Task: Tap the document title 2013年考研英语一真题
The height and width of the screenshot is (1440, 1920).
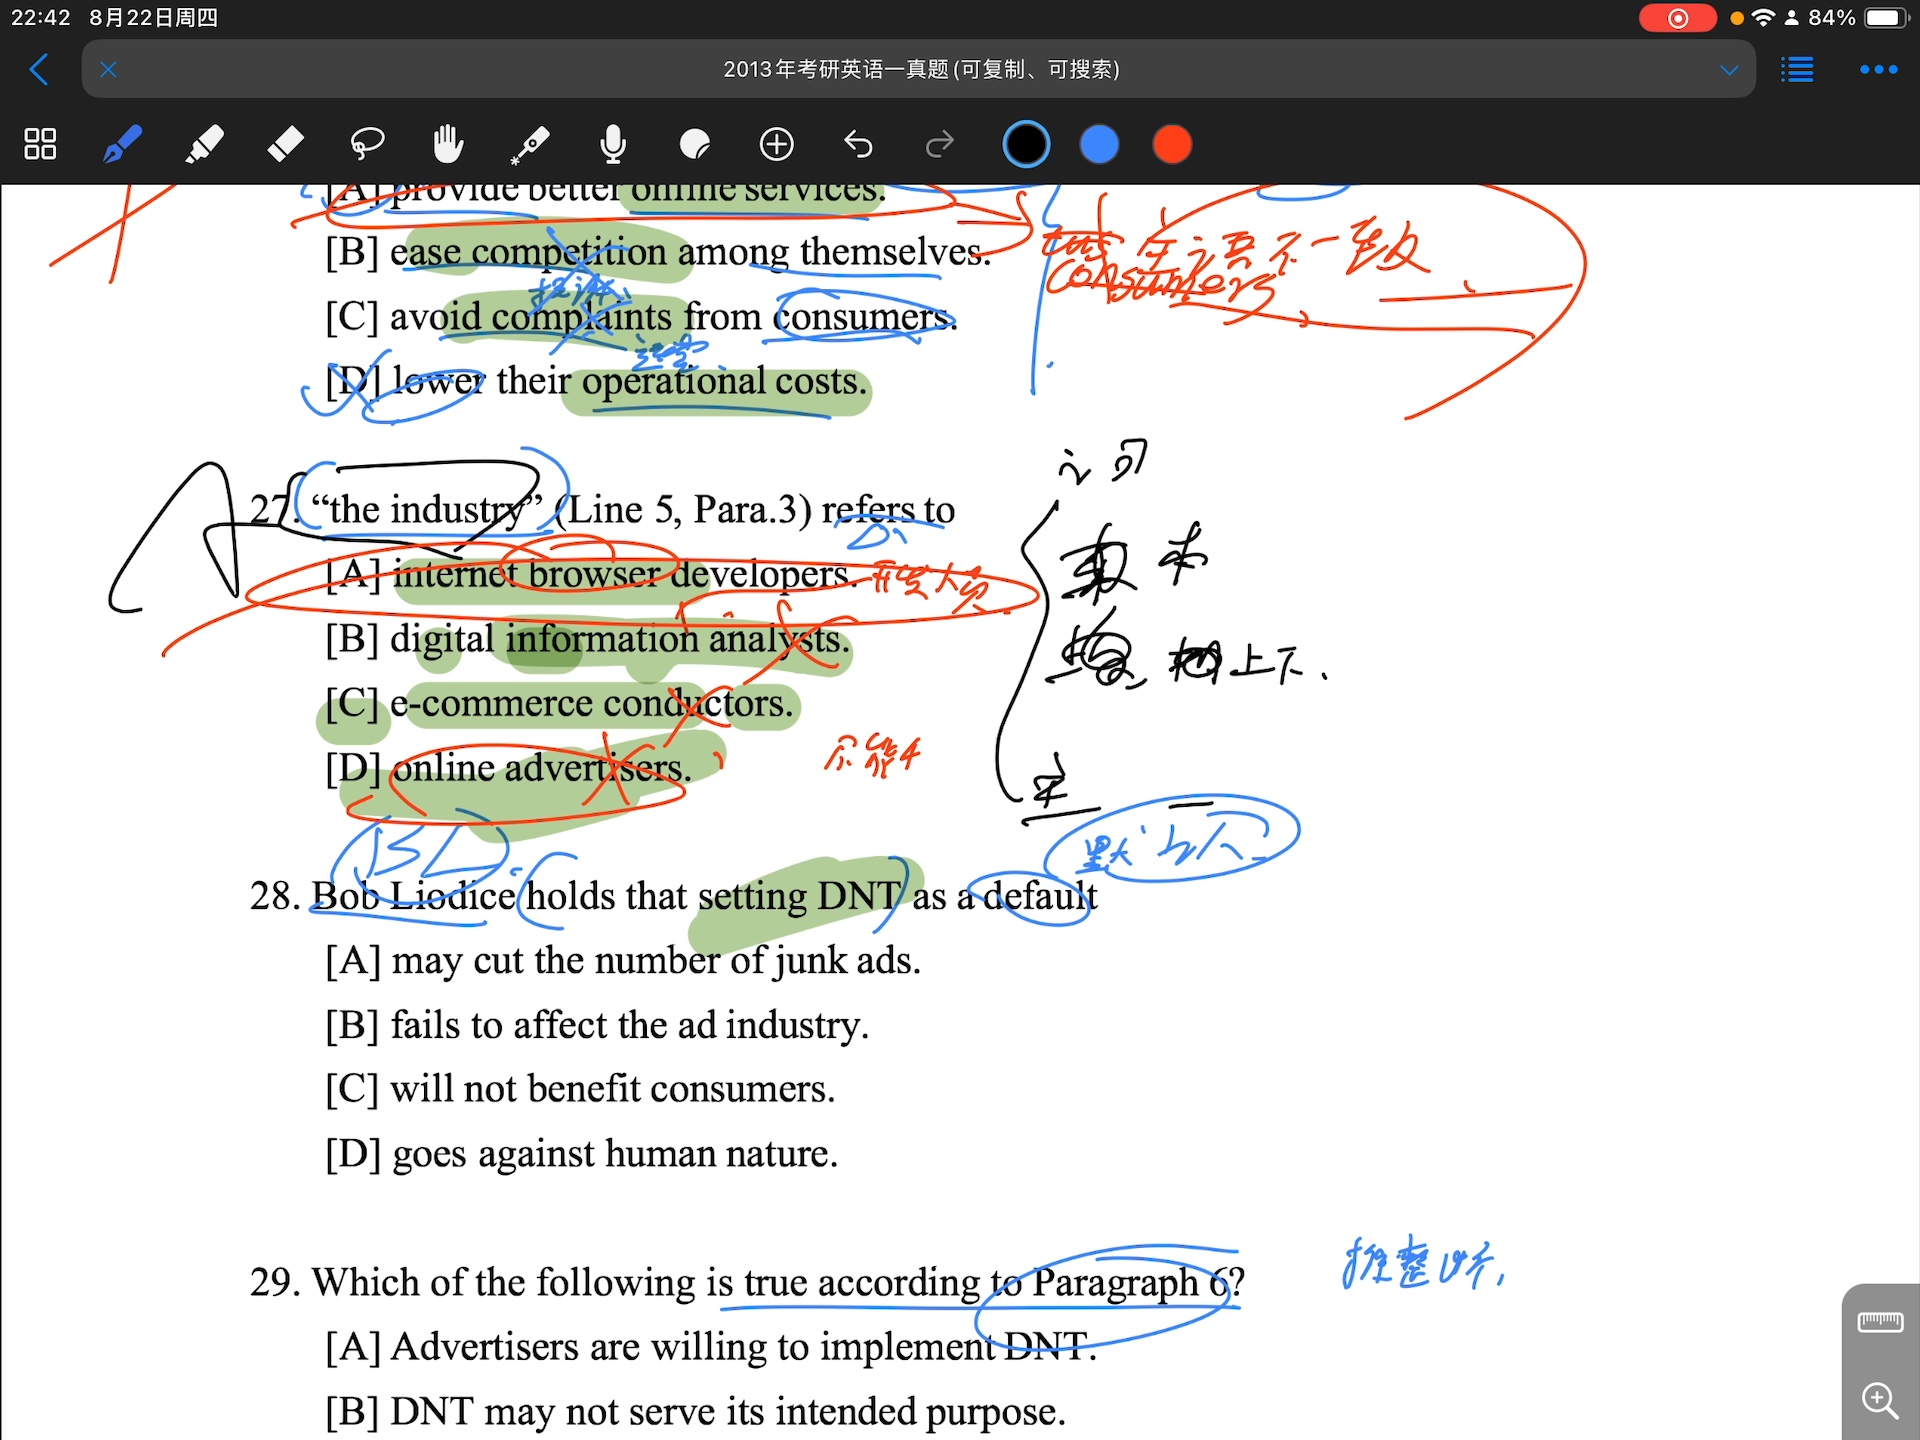Action: click(921, 69)
